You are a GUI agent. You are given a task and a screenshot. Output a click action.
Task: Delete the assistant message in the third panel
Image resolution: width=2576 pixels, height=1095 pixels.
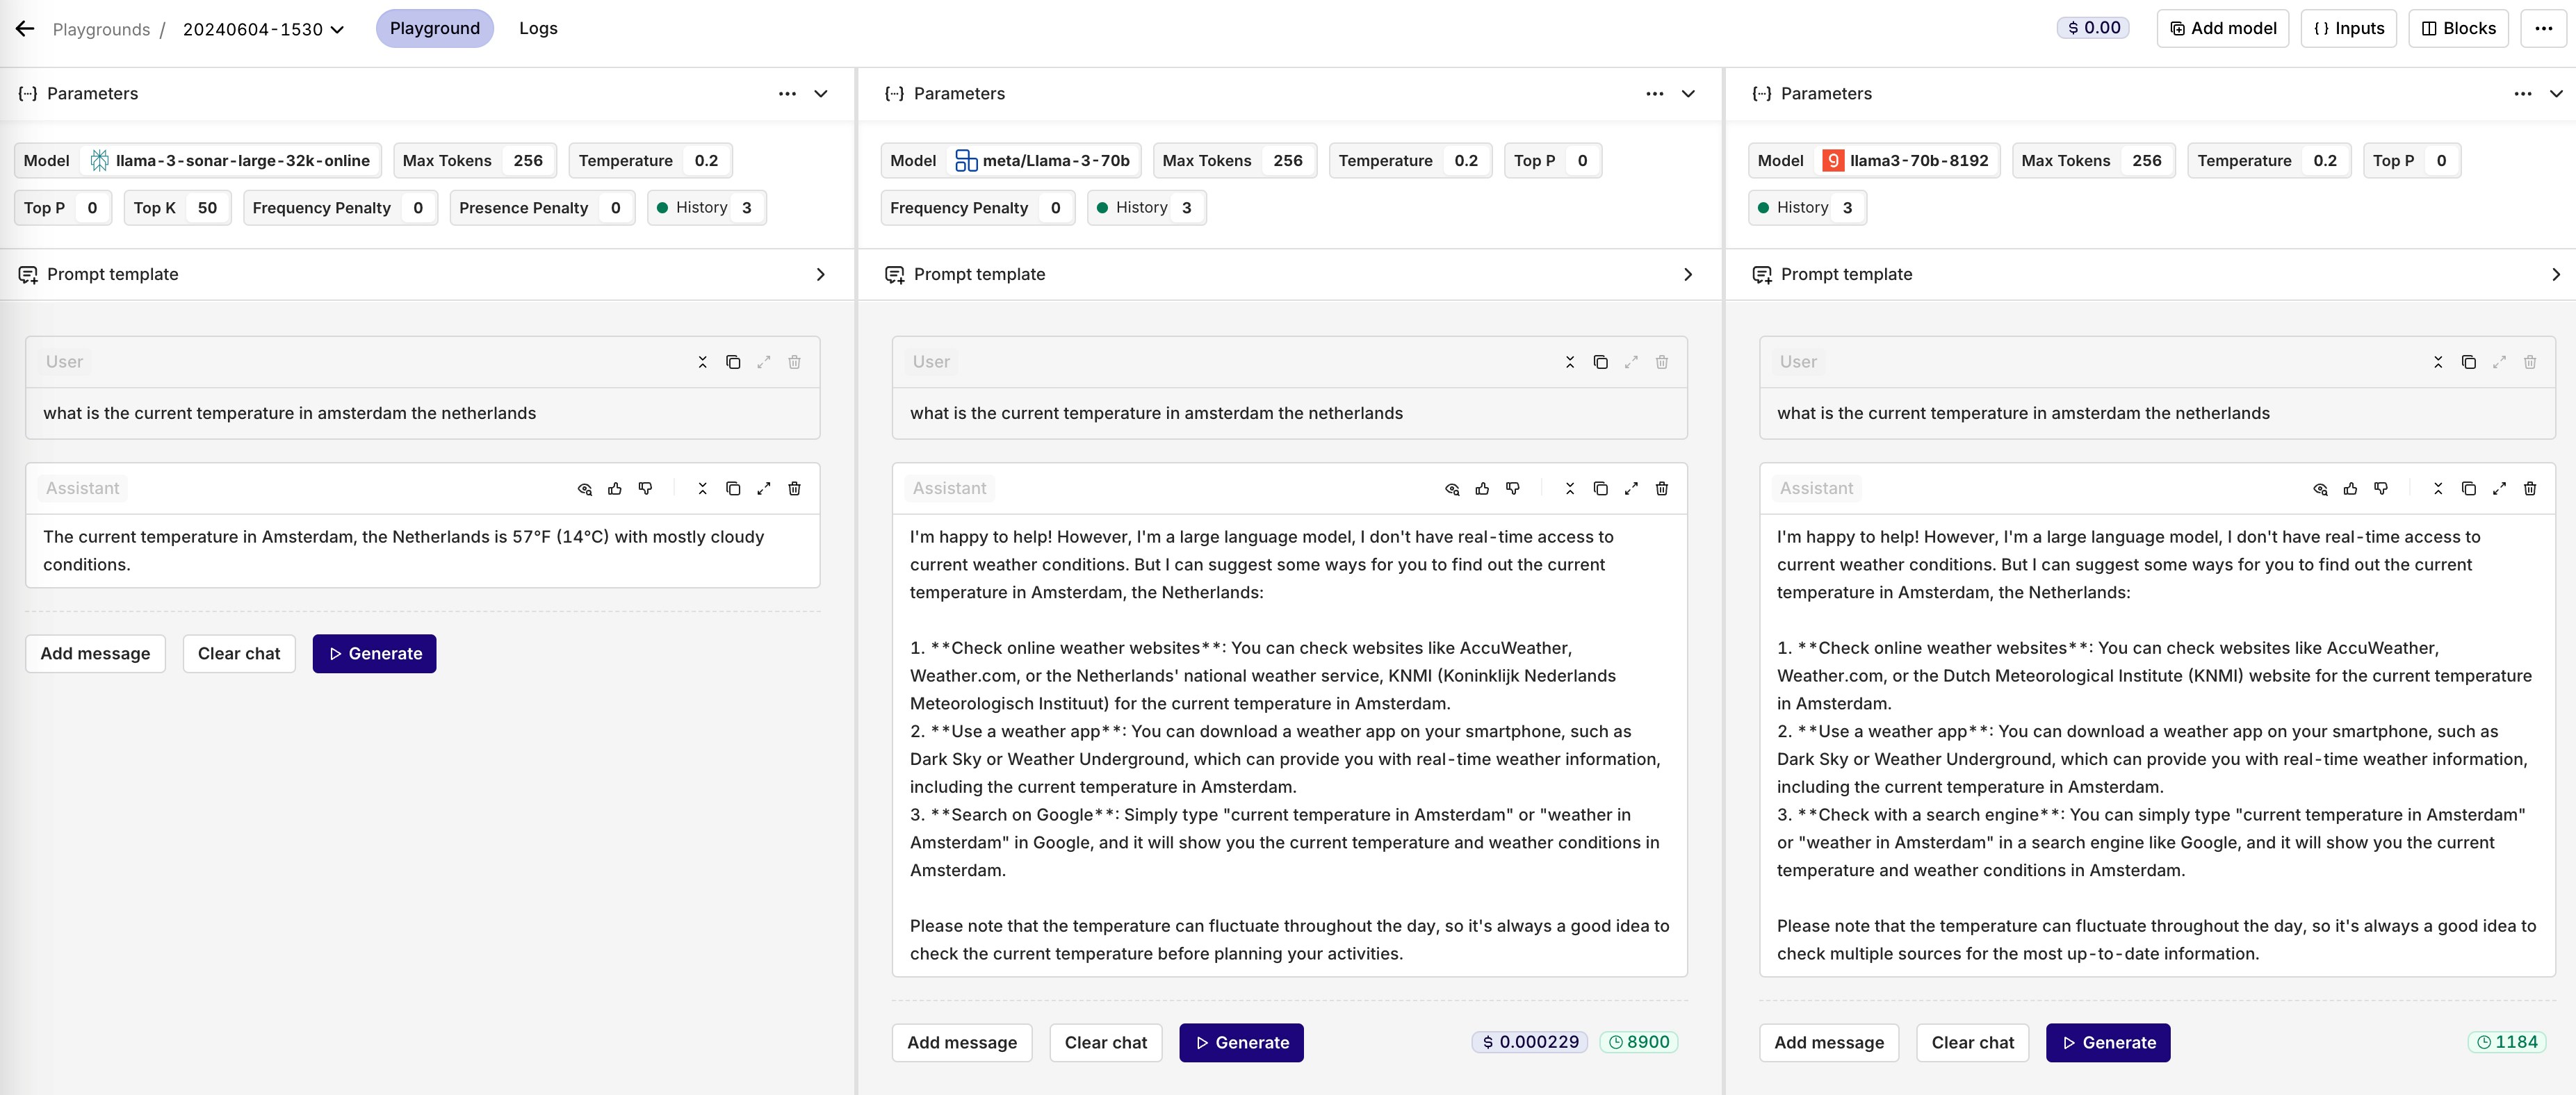click(2529, 489)
